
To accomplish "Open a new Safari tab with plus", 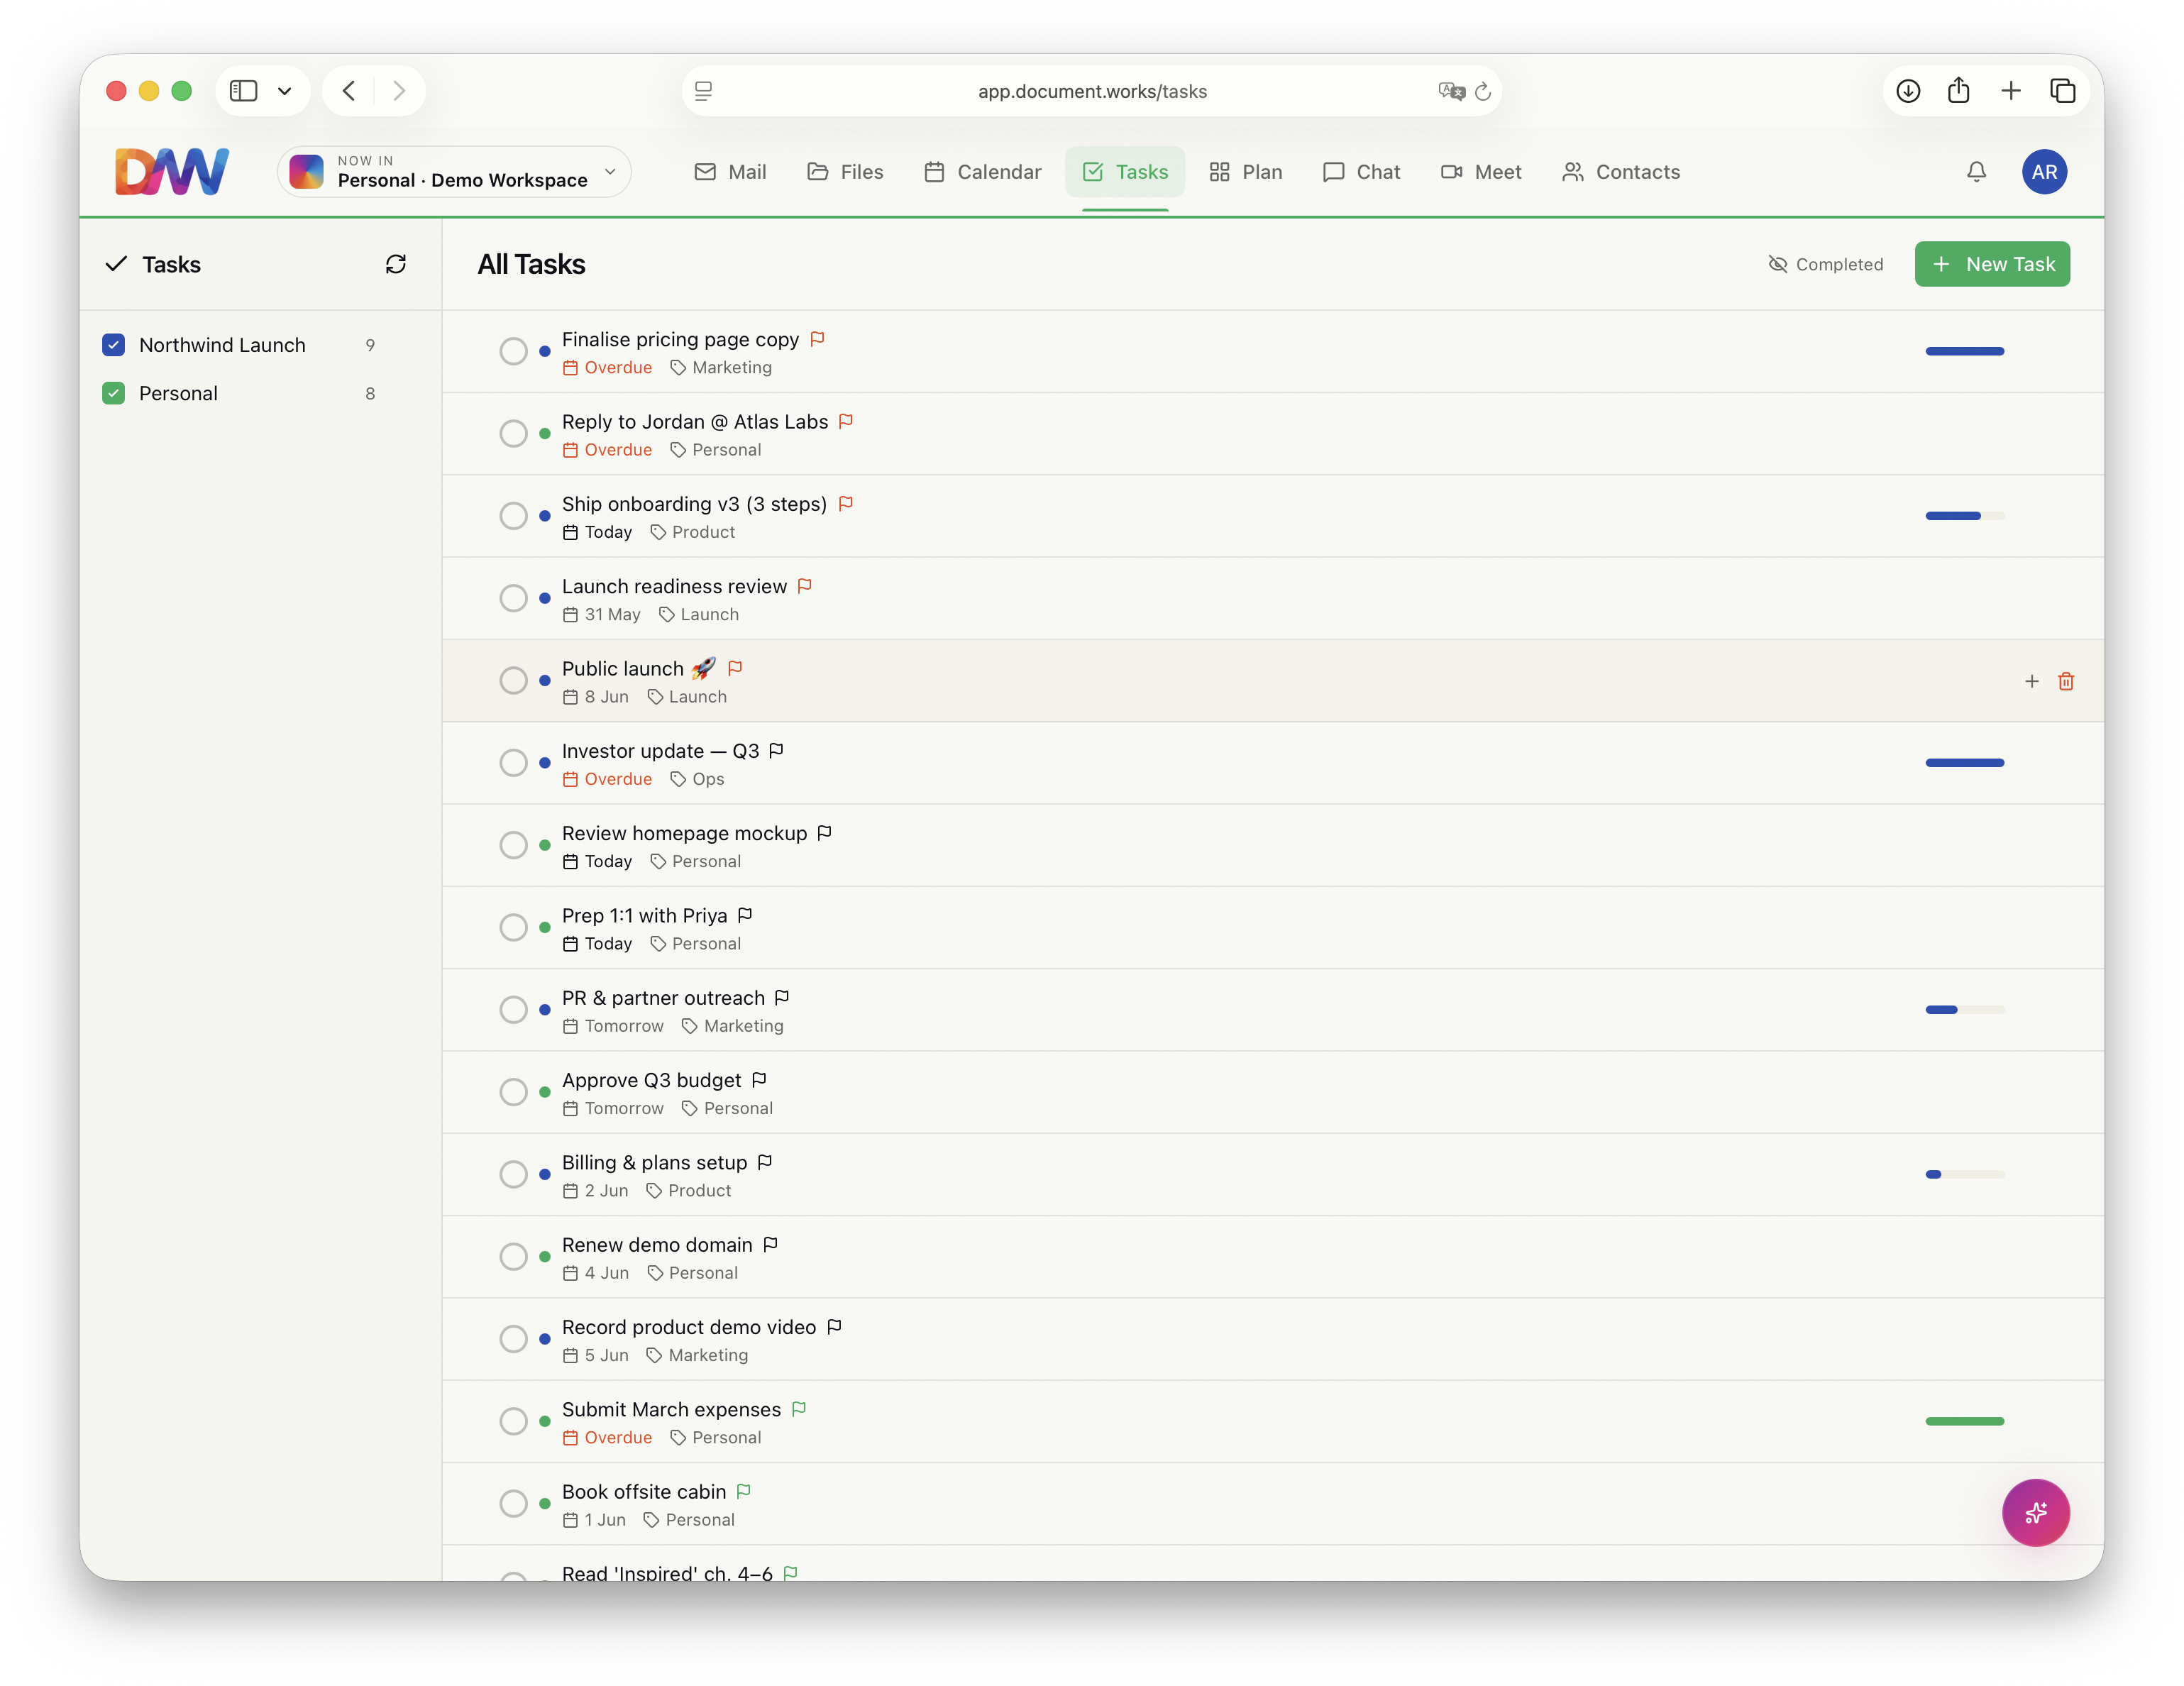I will click(x=2010, y=91).
